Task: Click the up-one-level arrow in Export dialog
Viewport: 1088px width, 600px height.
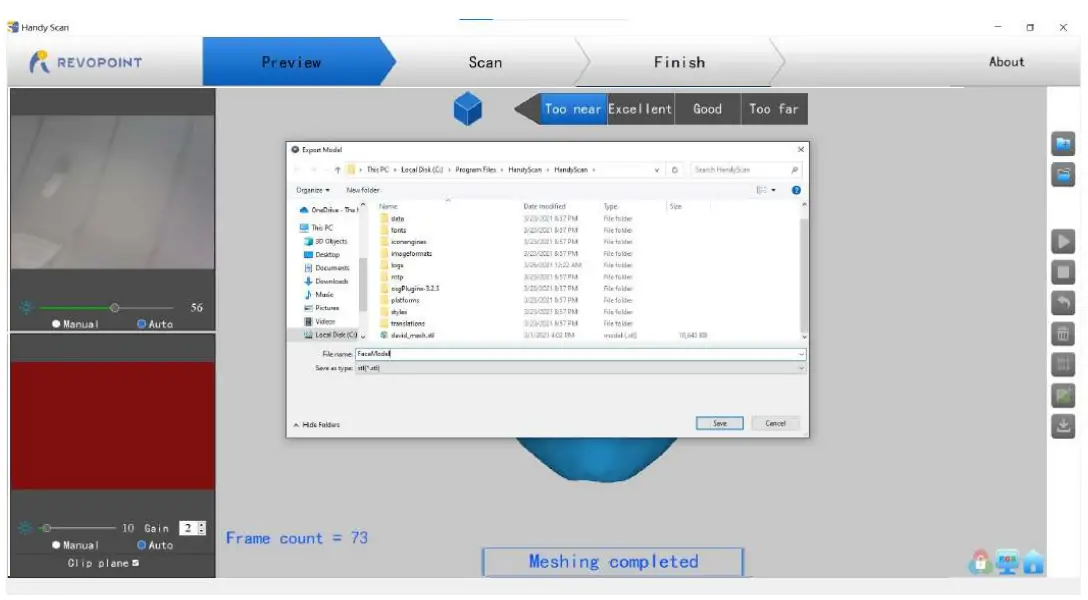Action: click(x=338, y=170)
